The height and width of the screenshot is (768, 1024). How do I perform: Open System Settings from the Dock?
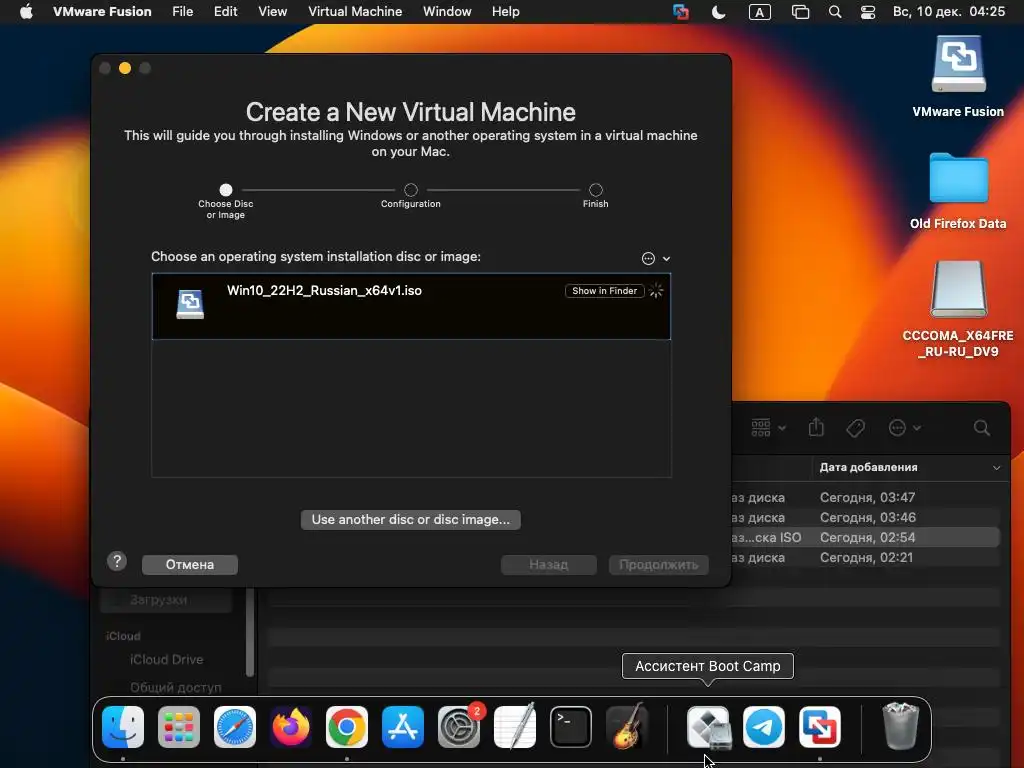458,727
